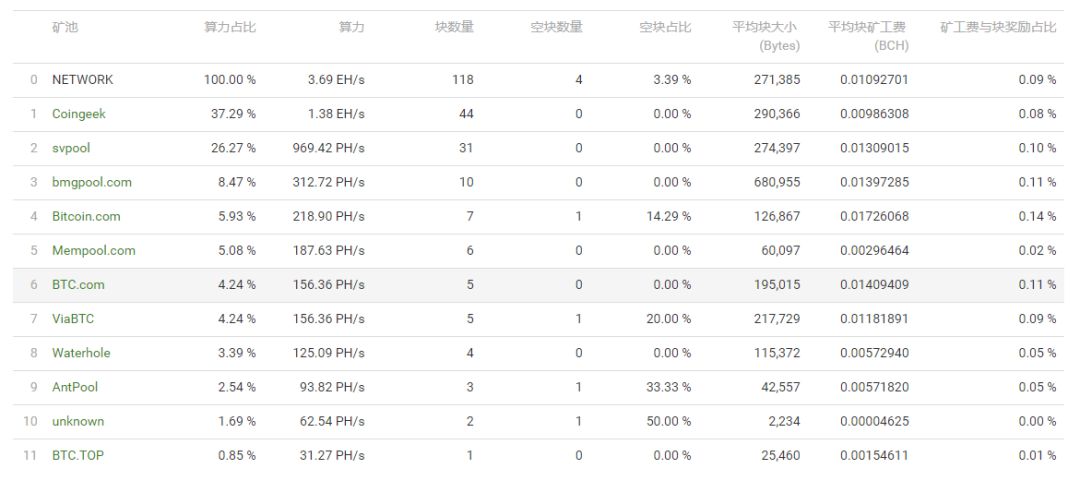Click the 块数量 column header

pyautogui.click(x=454, y=28)
